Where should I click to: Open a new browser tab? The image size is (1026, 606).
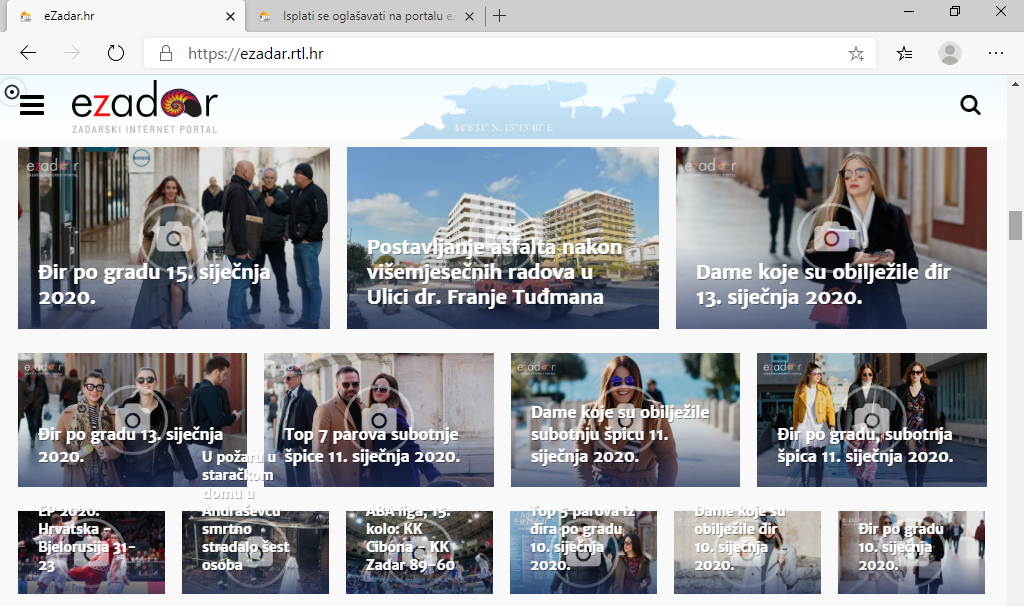(500, 16)
